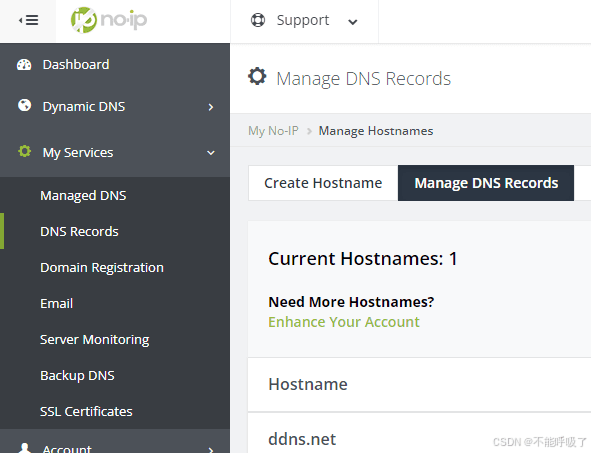Screen dimensions: 591x453
Task: Click the Support lifebuoy icon
Action: point(258,20)
